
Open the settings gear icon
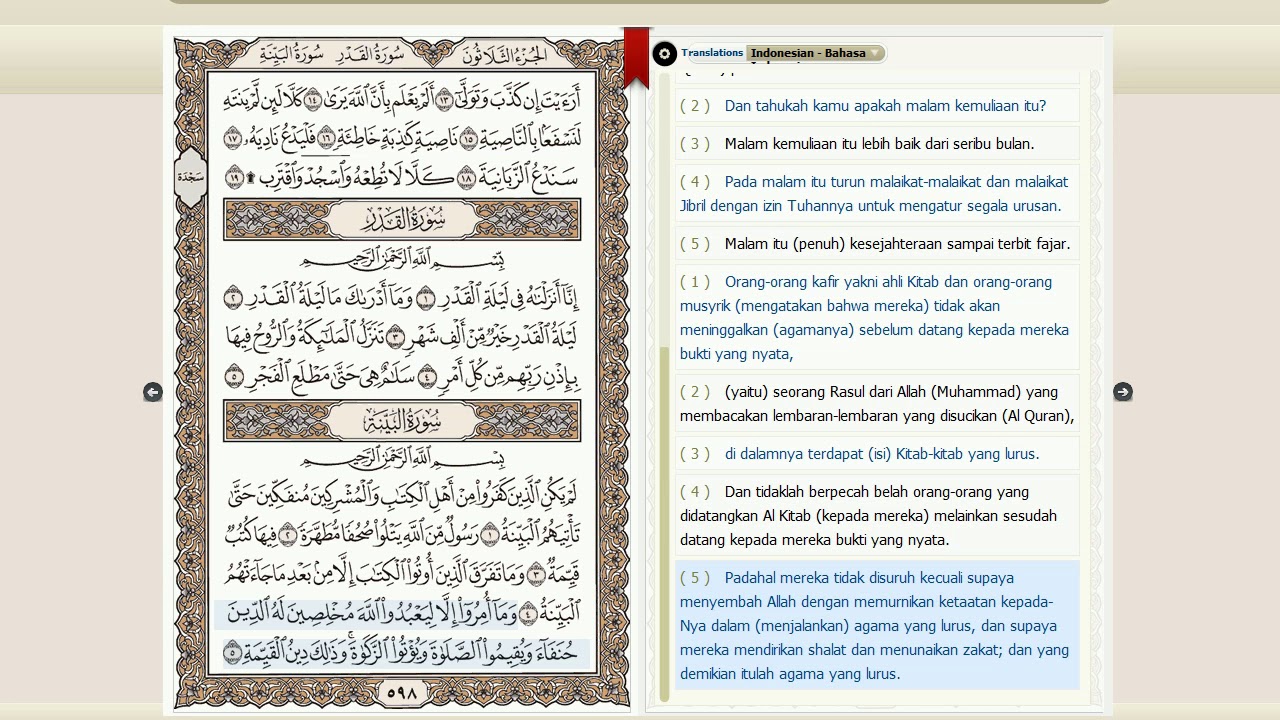pyautogui.click(x=664, y=54)
